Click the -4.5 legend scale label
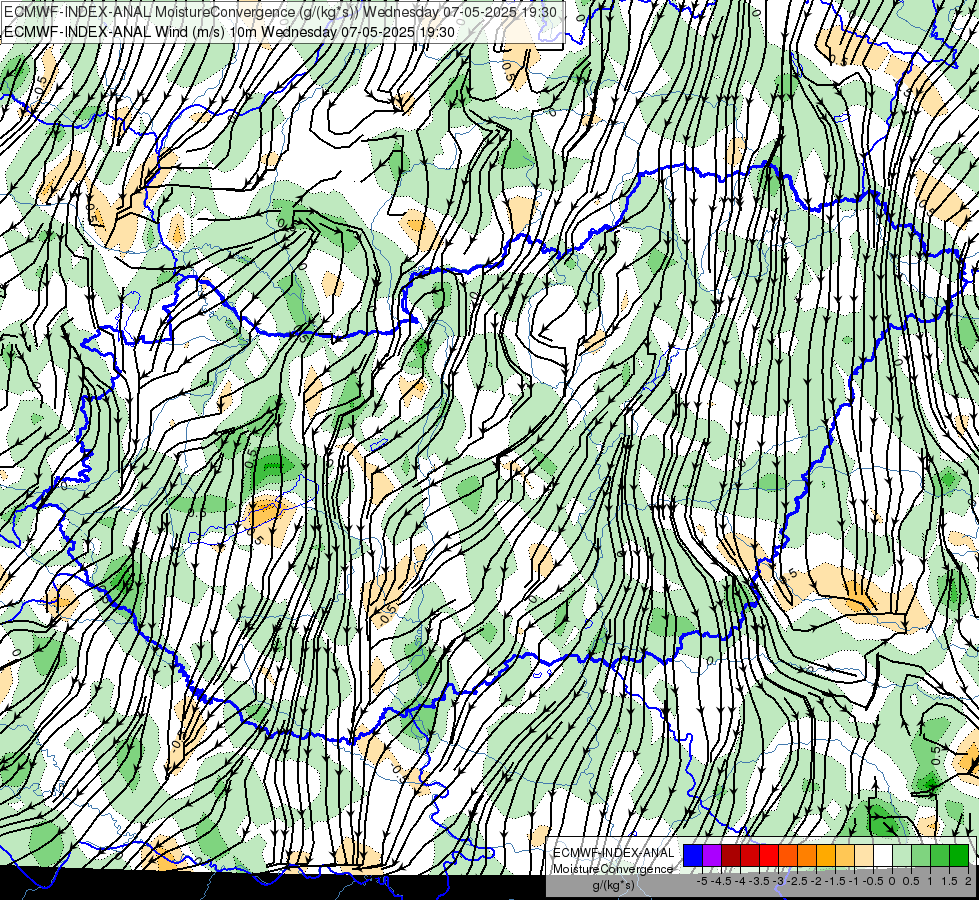 [721, 881]
